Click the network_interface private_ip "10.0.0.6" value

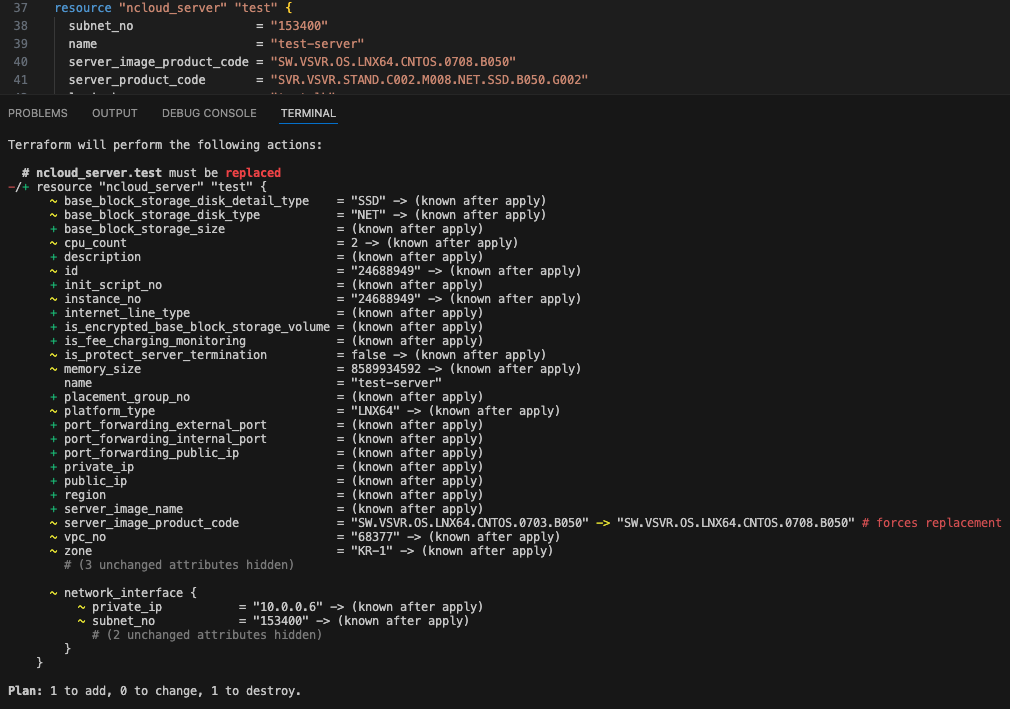tap(288, 607)
